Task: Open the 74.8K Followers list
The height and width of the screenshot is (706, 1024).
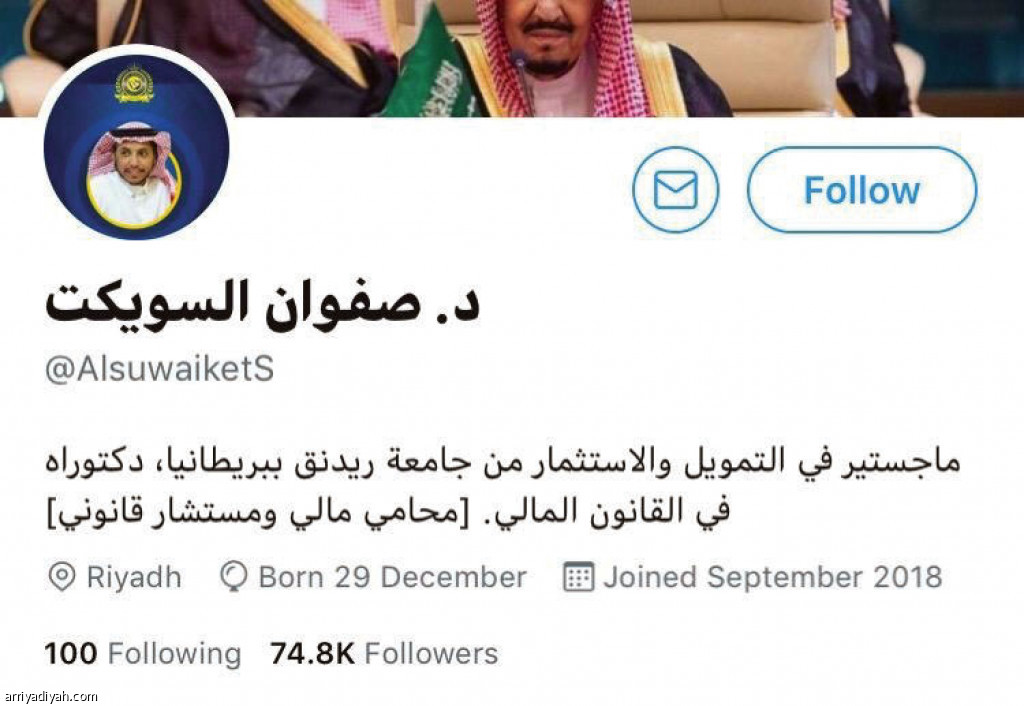Action: (x=384, y=653)
